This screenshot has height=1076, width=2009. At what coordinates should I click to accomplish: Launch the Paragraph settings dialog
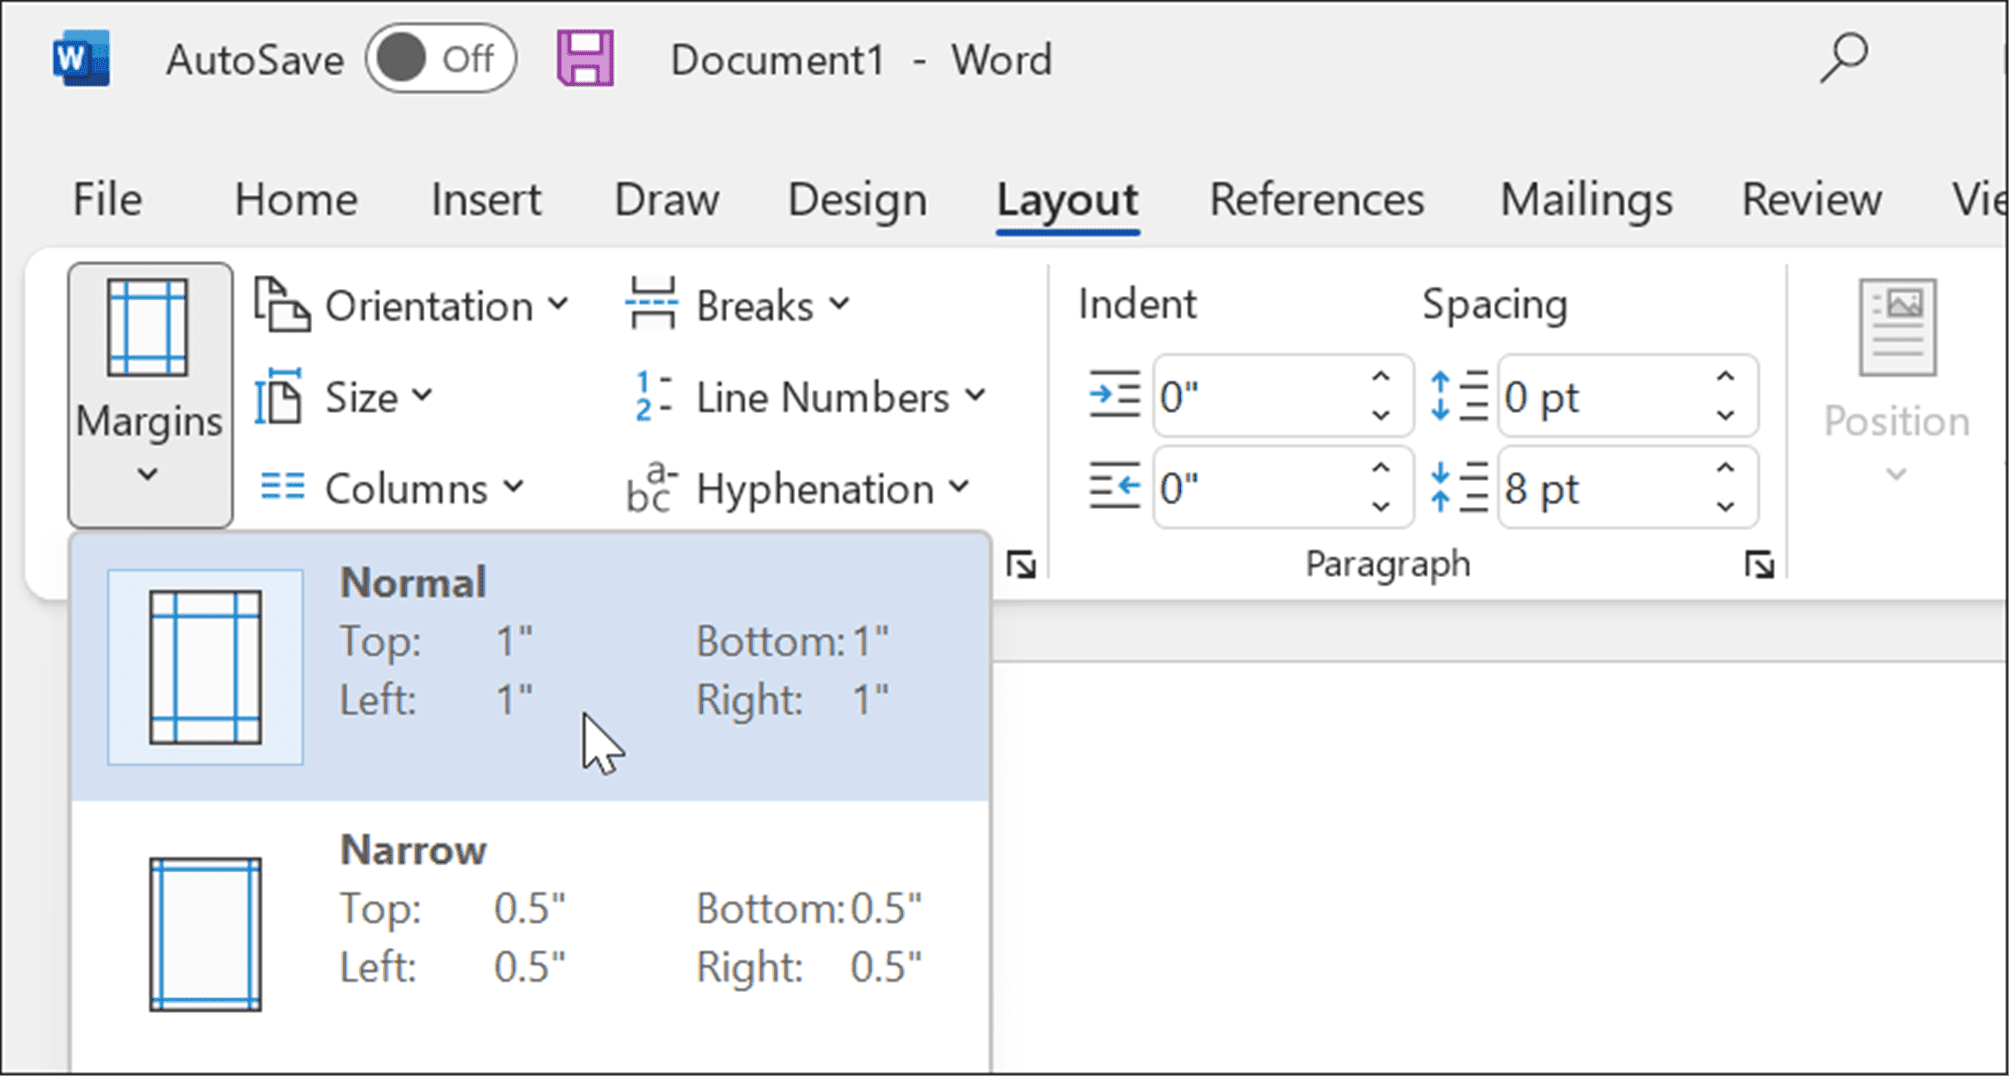point(1761,563)
